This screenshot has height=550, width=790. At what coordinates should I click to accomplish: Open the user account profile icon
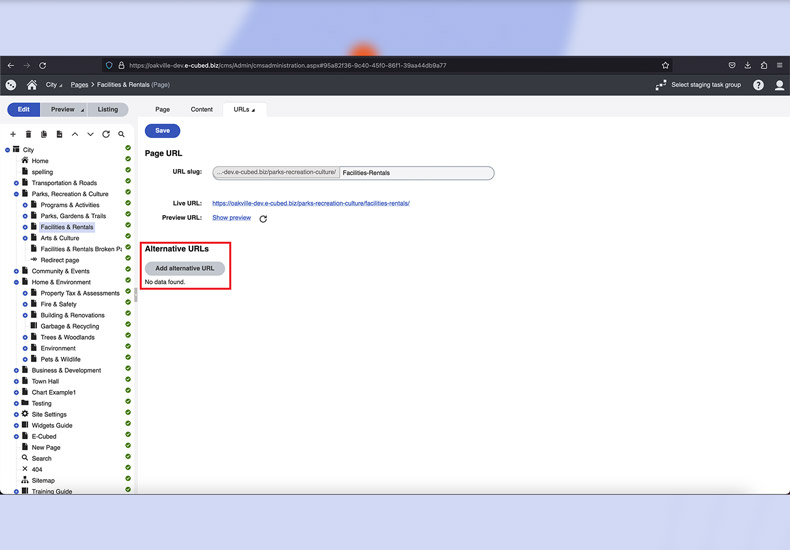coord(780,85)
